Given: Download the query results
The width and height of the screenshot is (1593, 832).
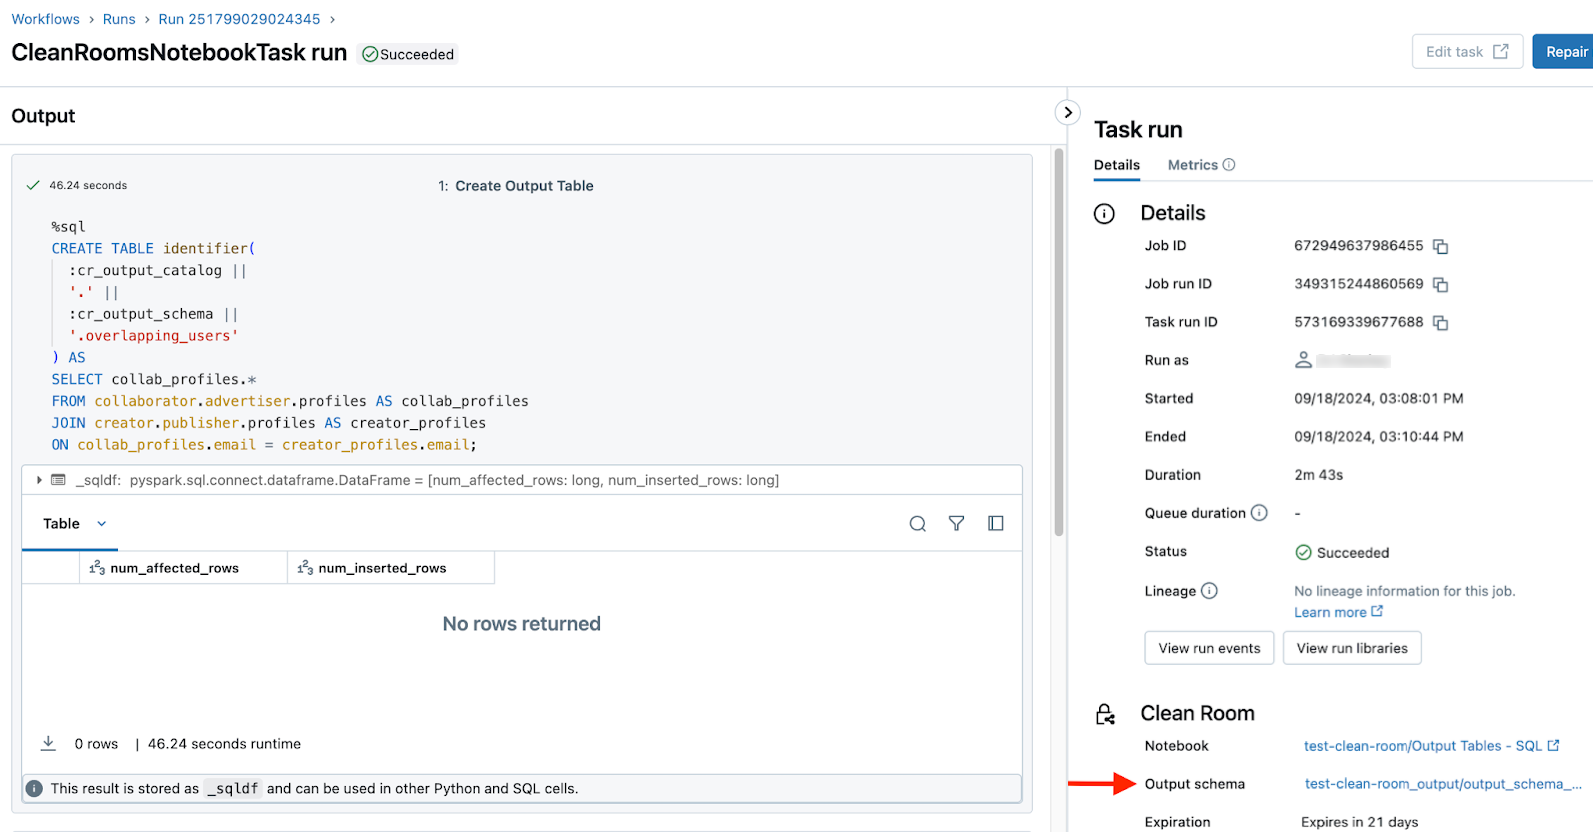Looking at the screenshot, I should (48, 743).
